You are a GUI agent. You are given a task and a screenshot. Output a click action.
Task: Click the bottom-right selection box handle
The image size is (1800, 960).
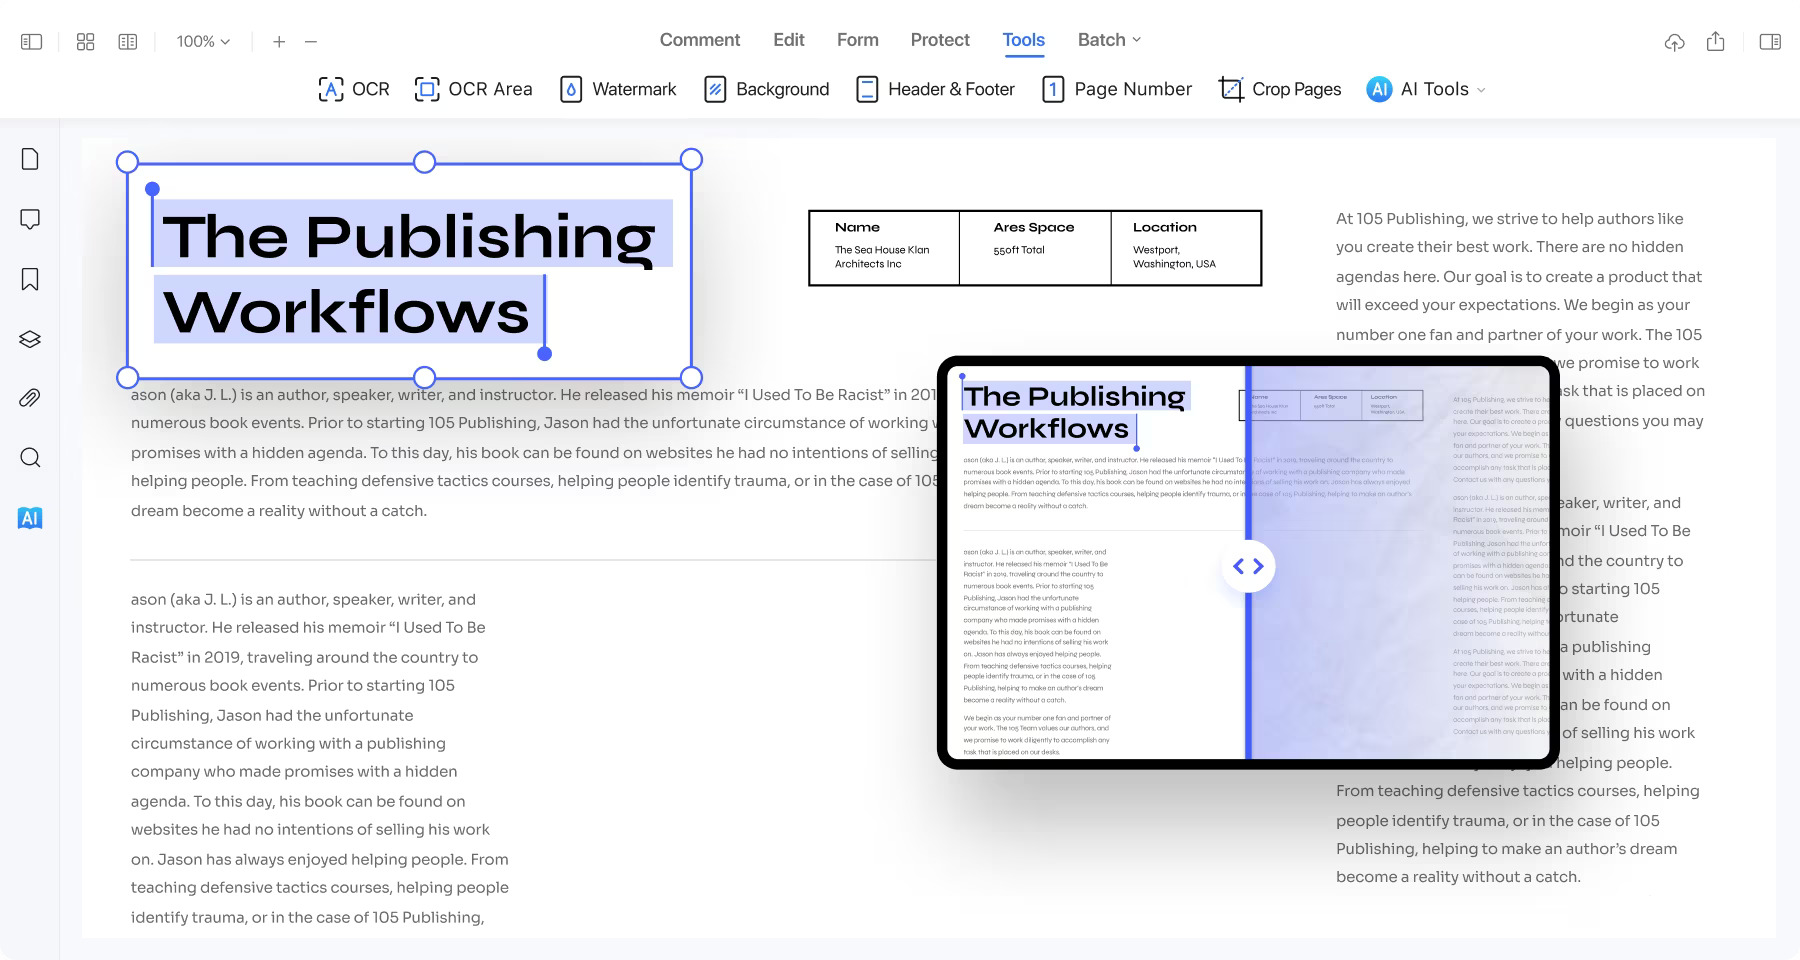point(691,377)
